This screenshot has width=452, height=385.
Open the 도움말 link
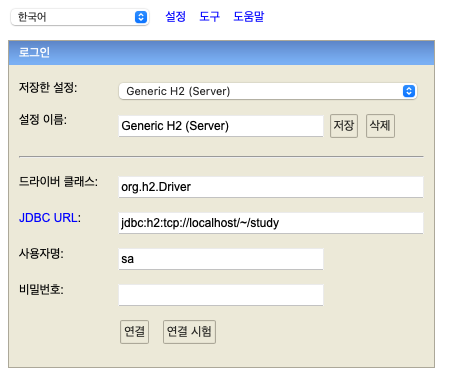(x=248, y=16)
